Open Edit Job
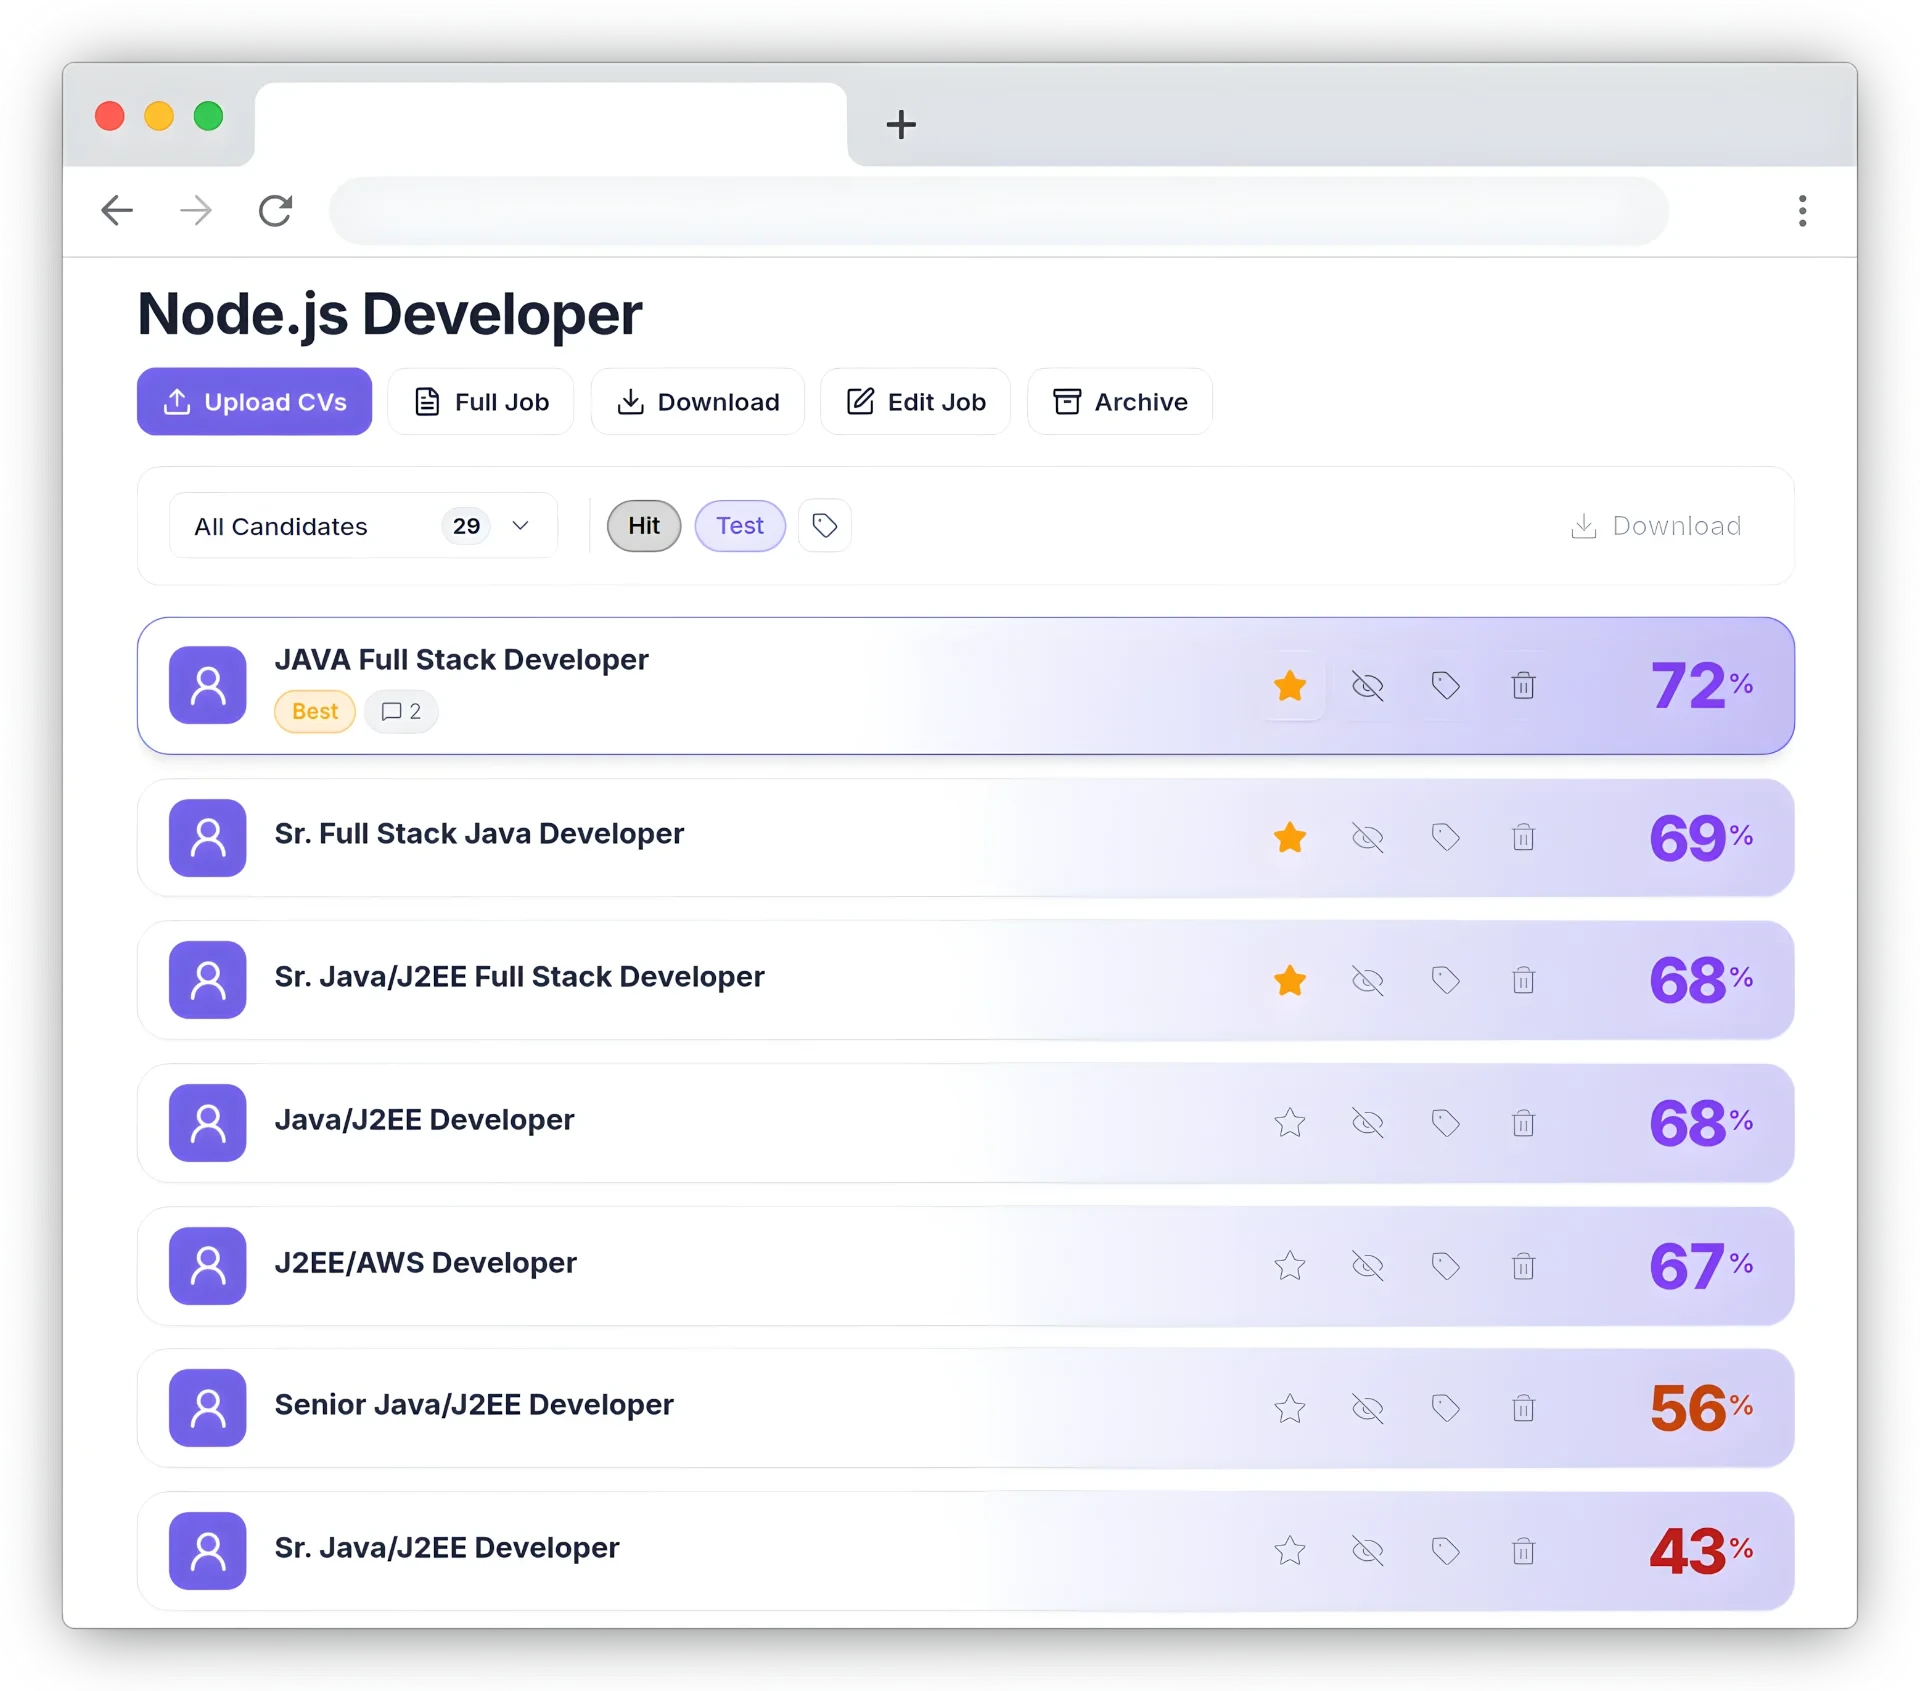This screenshot has height=1691, width=1920. click(x=916, y=402)
